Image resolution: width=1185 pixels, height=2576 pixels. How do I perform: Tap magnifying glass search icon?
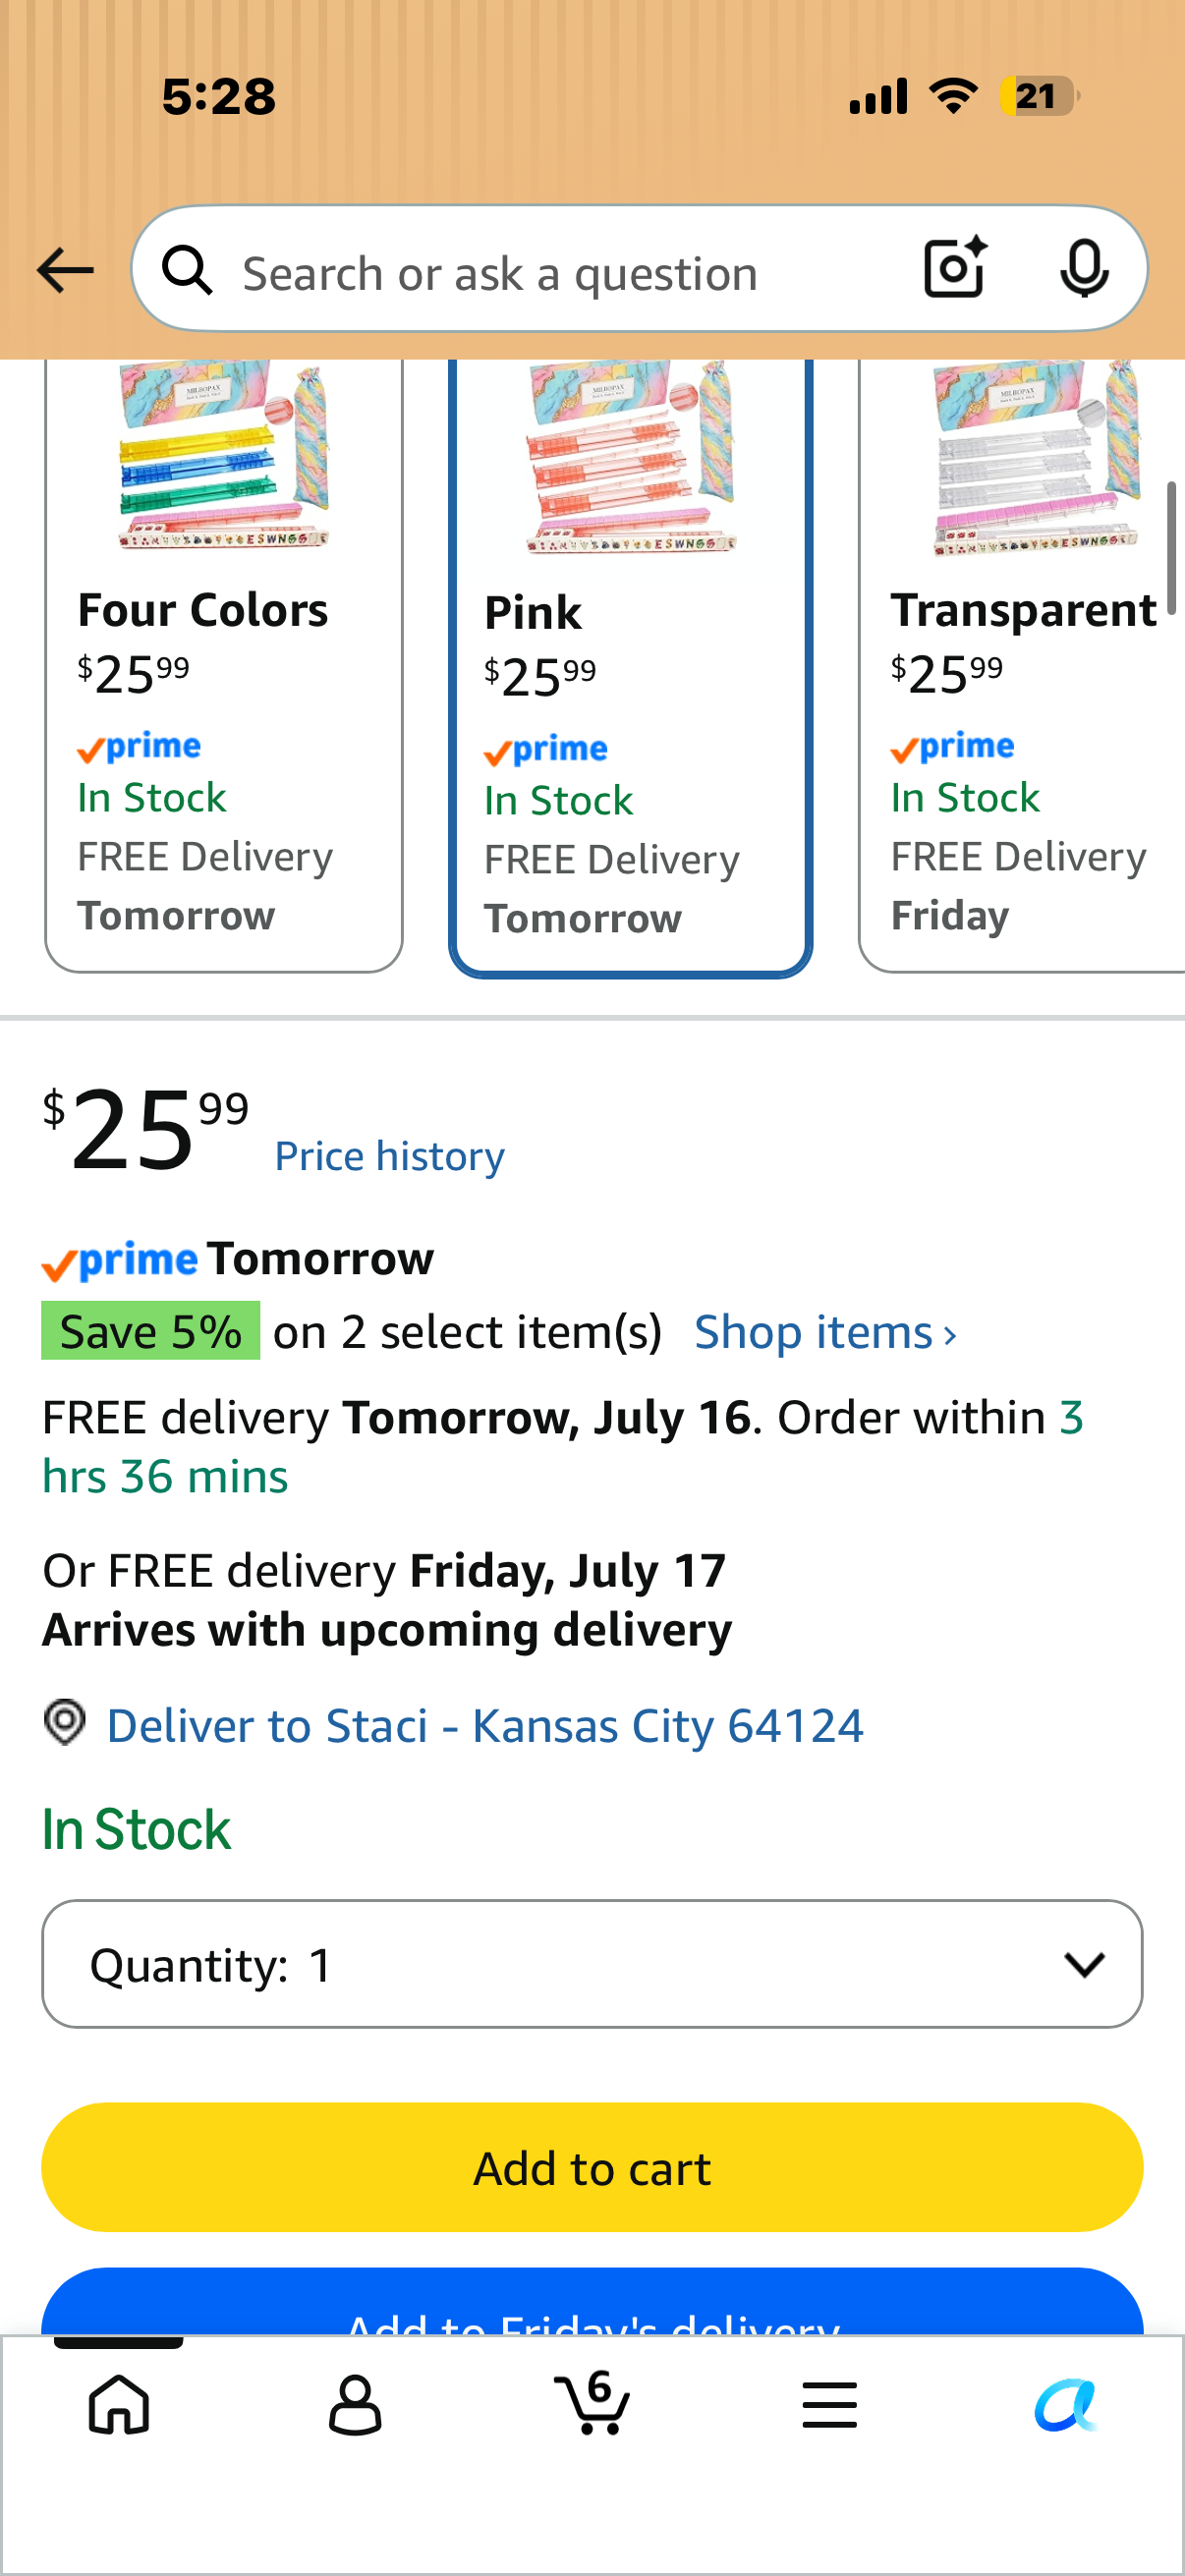[x=187, y=271]
